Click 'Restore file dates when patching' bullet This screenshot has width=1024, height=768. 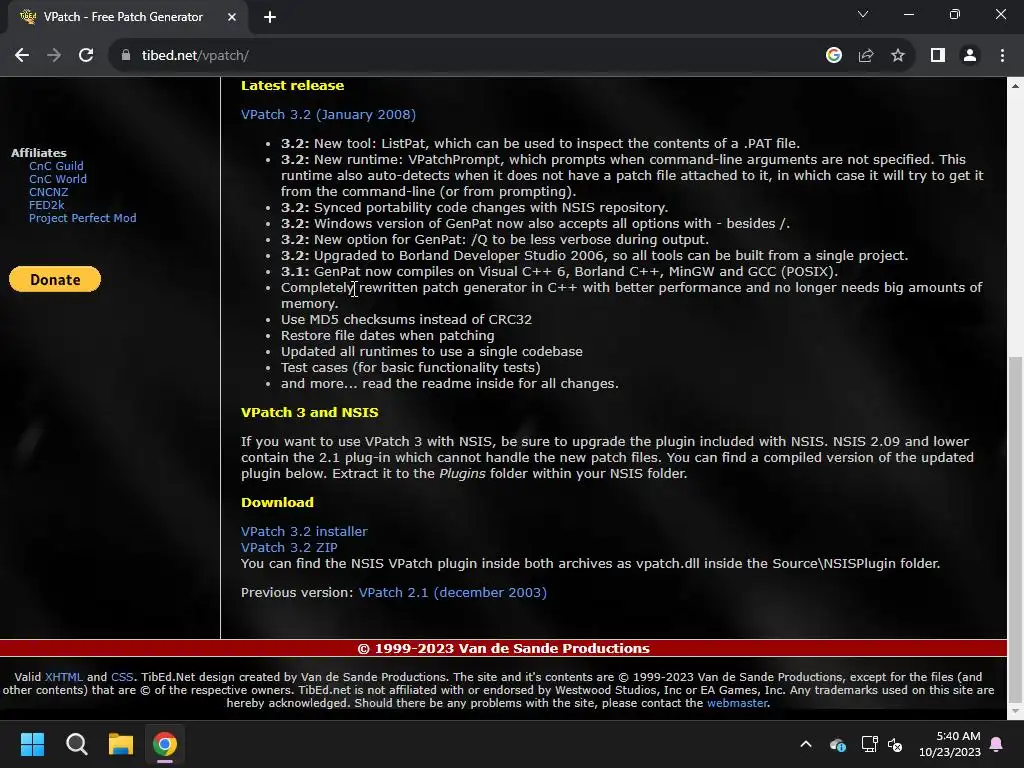click(x=387, y=336)
